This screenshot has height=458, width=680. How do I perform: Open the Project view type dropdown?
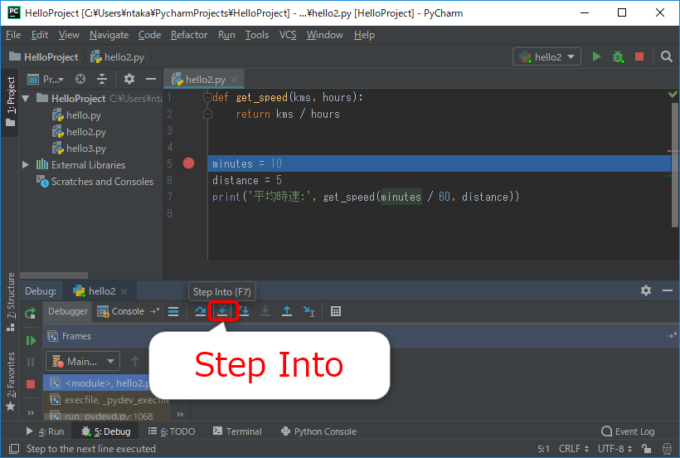[46, 79]
